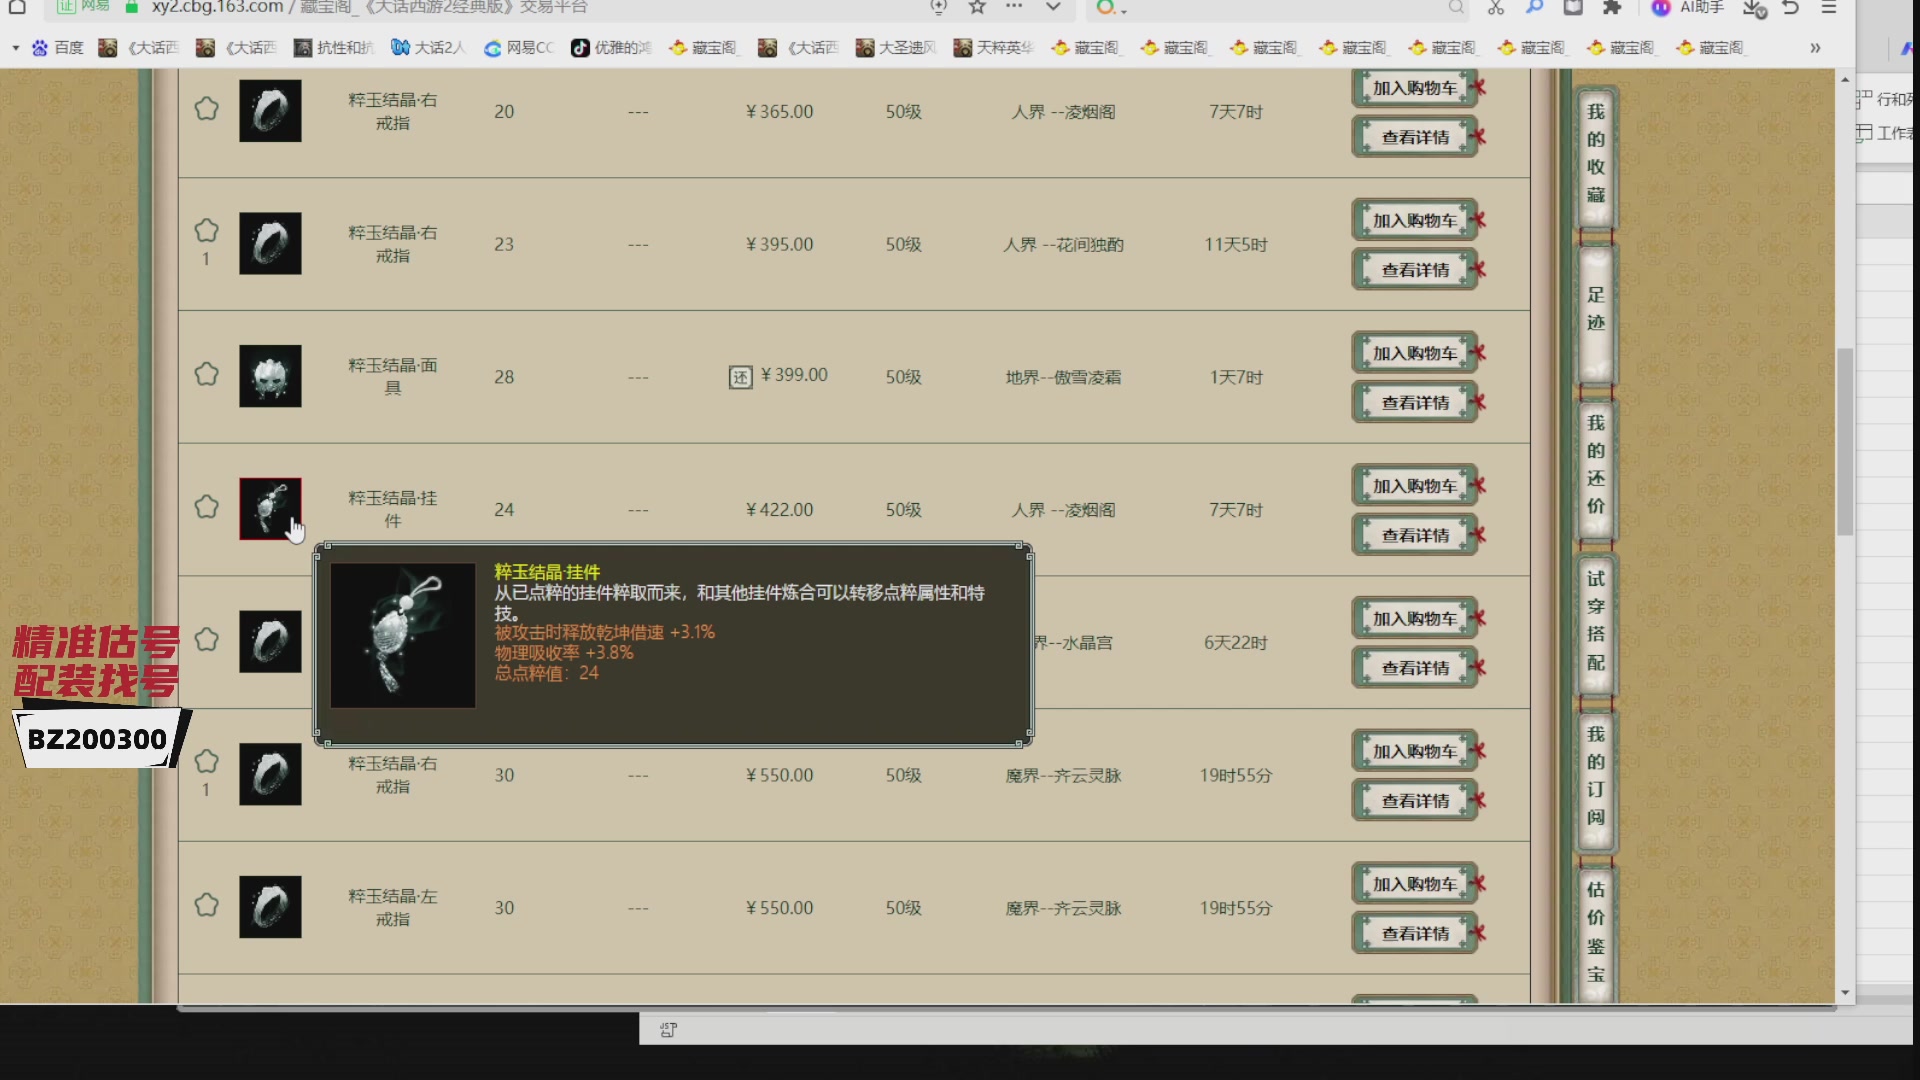Screen dimensions: 1920x1080
Task: Open the 大话2人 bookmark
Action: click(428, 47)
